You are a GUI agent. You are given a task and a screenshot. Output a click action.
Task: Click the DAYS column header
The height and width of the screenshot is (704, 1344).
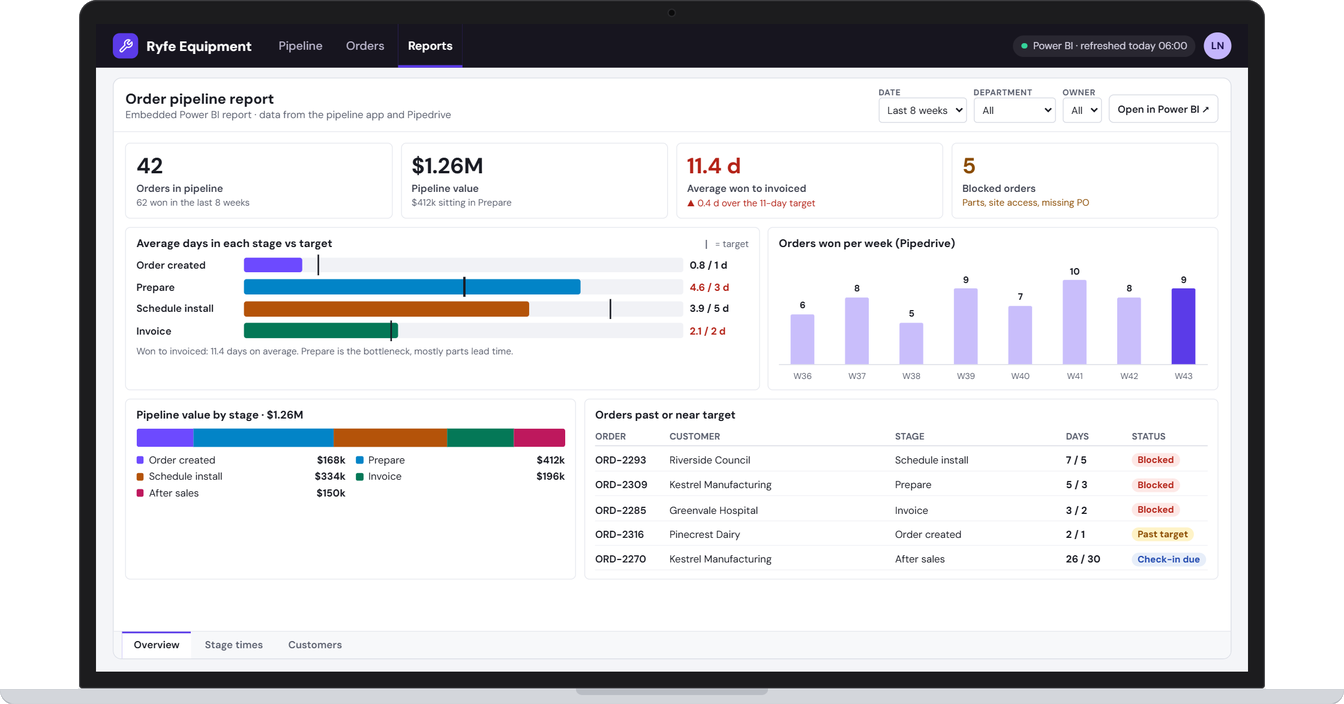pyautogui.click(x=1078, y=437)
